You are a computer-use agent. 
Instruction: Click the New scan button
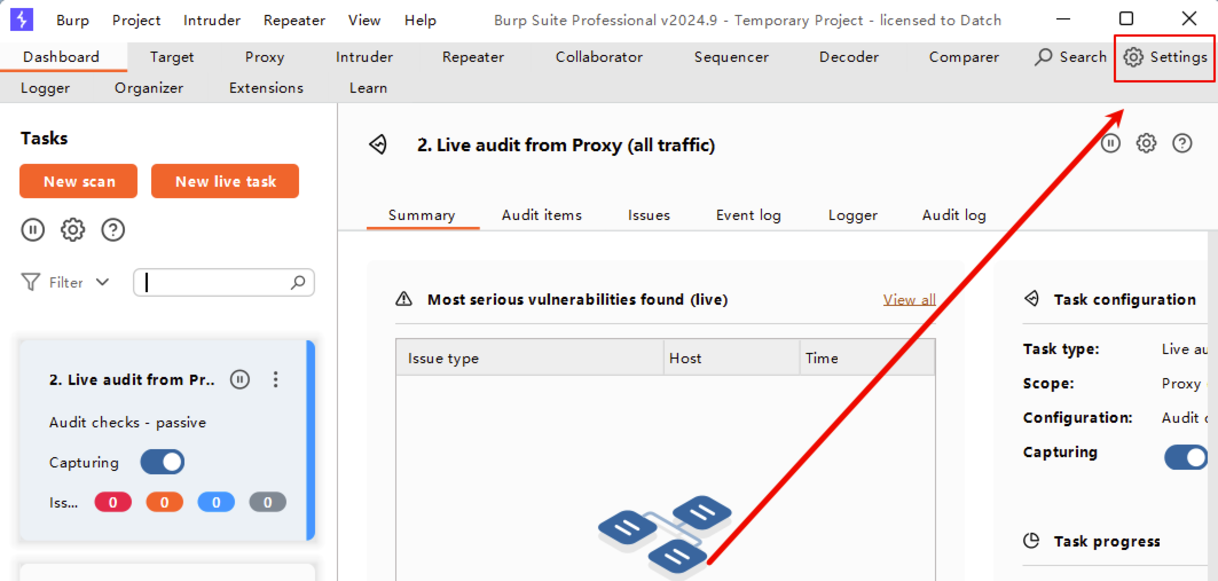click(x=79, y=181)
